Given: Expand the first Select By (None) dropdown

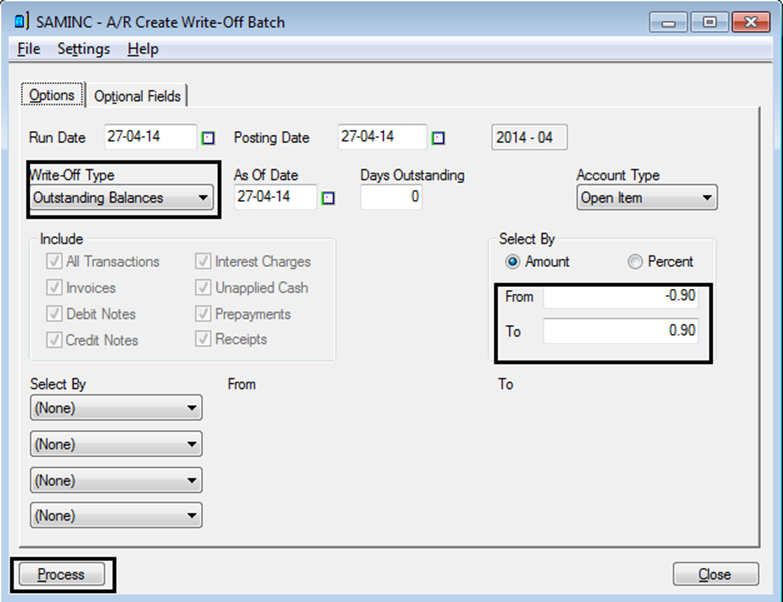Looking at the screenshot, I should (116, 408).
